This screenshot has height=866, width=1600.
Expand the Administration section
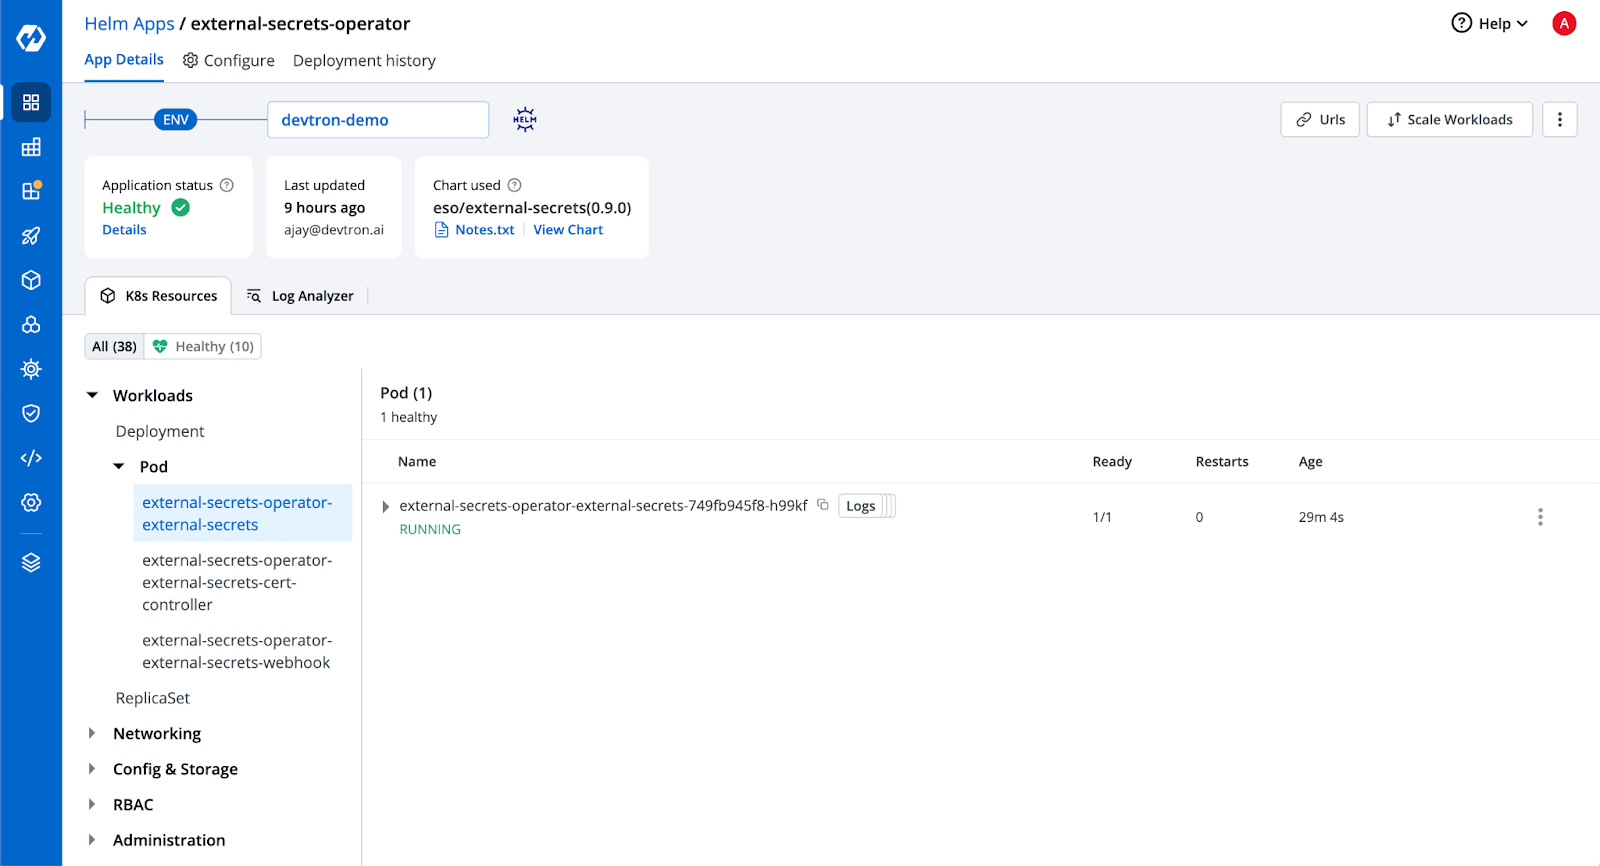tap(92, 840)
